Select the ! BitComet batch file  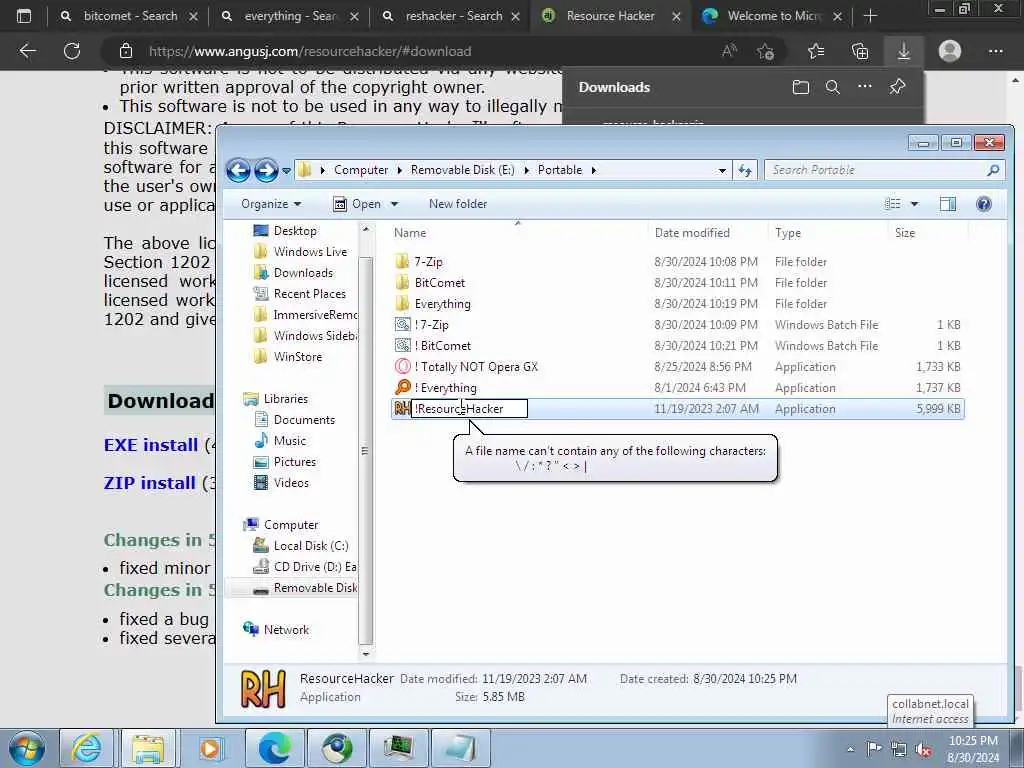tap(678, 345)
